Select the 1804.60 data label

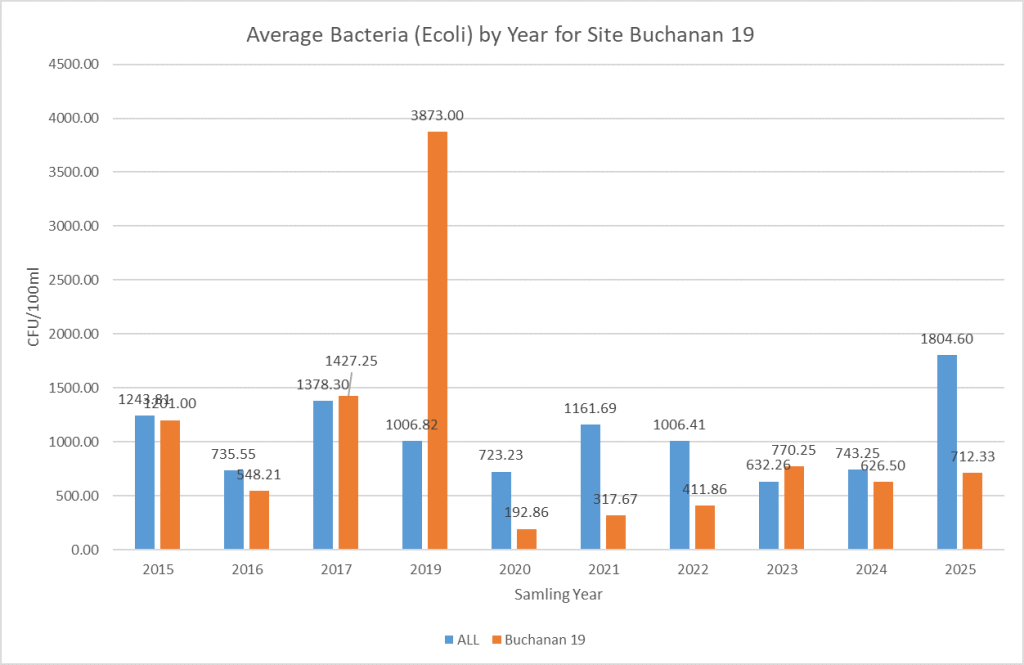tap(946, 339)
